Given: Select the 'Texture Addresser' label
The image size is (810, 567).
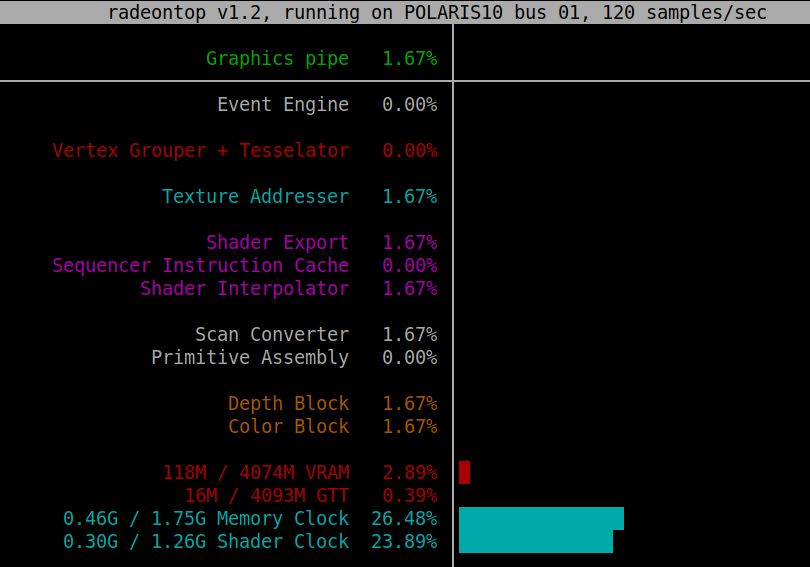Looking at the screenshot, I should pyautogui.click(x=256, y=197).
